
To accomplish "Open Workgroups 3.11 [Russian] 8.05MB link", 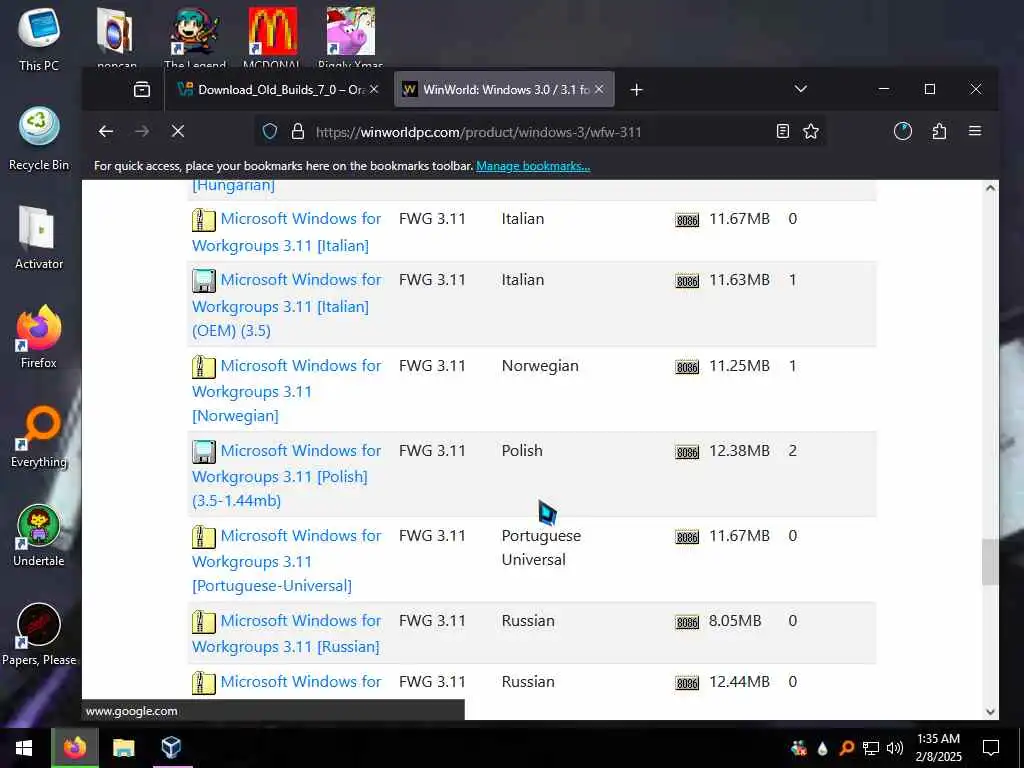I will click(287, 633).
